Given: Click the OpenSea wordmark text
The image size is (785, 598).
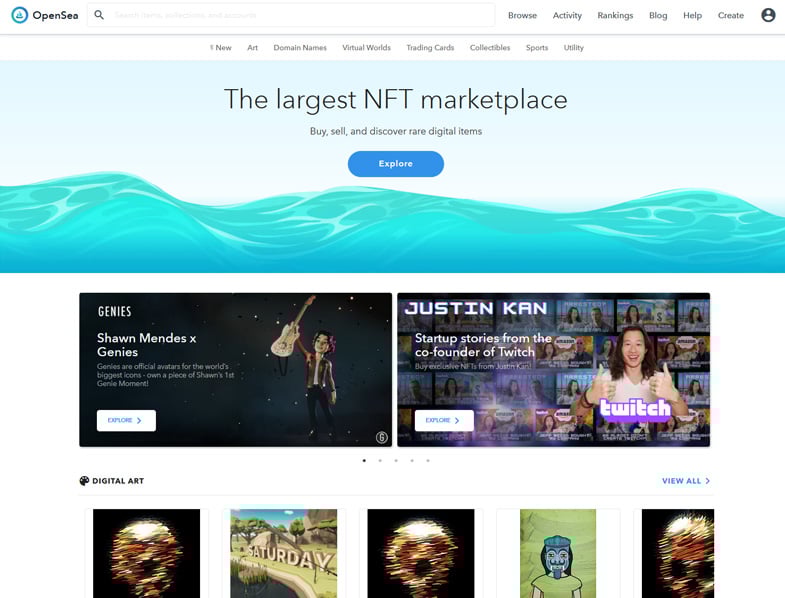Looking at the screenshot, I should click(x=56, y=16).
